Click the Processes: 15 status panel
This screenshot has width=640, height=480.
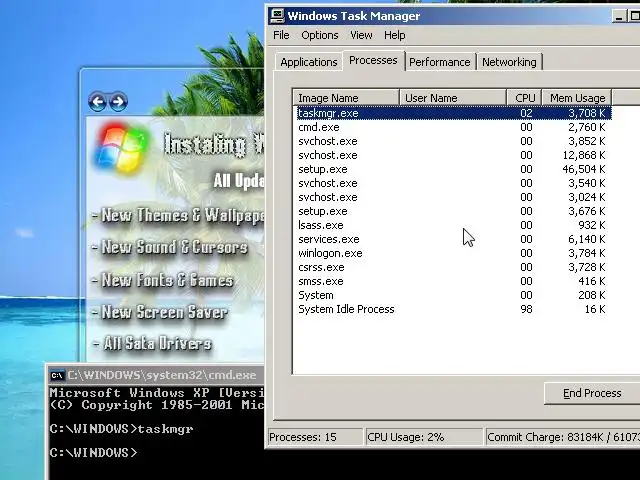click(315, 437)
